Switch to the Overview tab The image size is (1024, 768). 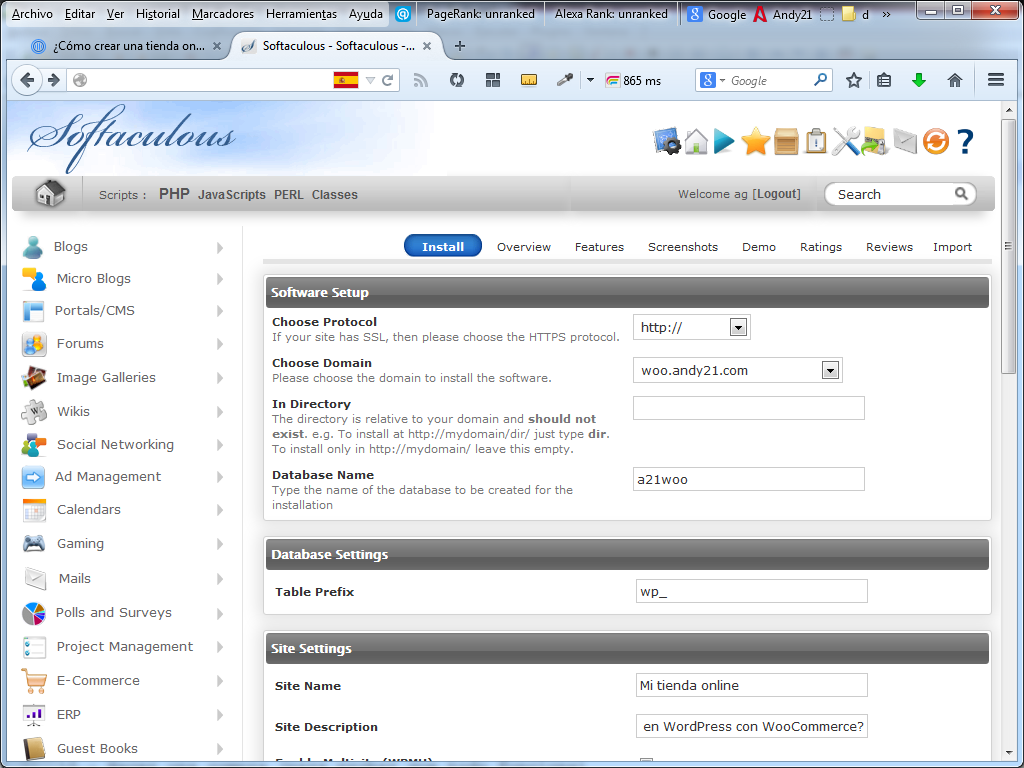tap(524, 247)
